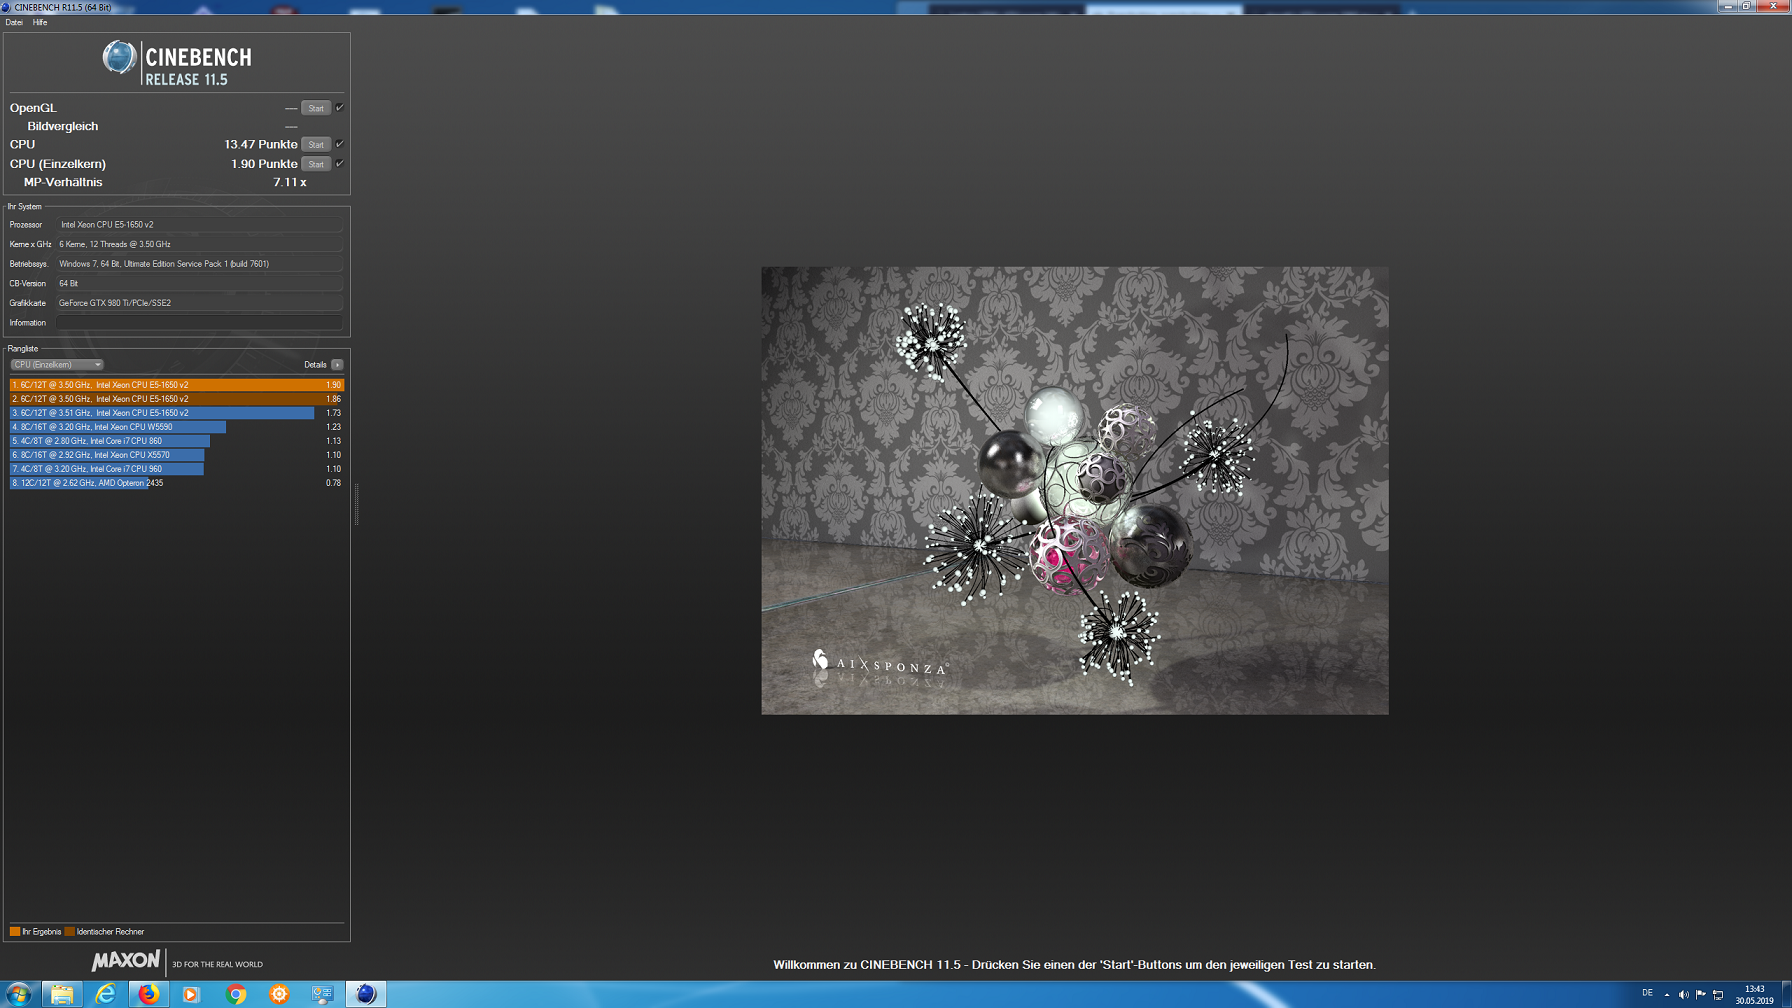
Task: Select the Xeon W5590 ranking entry
Action: (x=176, y=427)
